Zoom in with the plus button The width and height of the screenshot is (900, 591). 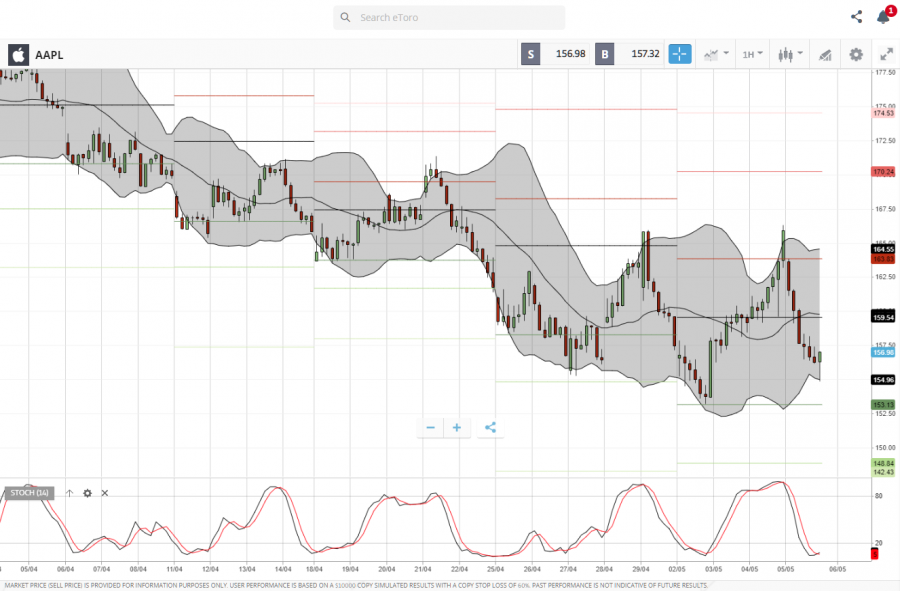(x=457, y=427)
